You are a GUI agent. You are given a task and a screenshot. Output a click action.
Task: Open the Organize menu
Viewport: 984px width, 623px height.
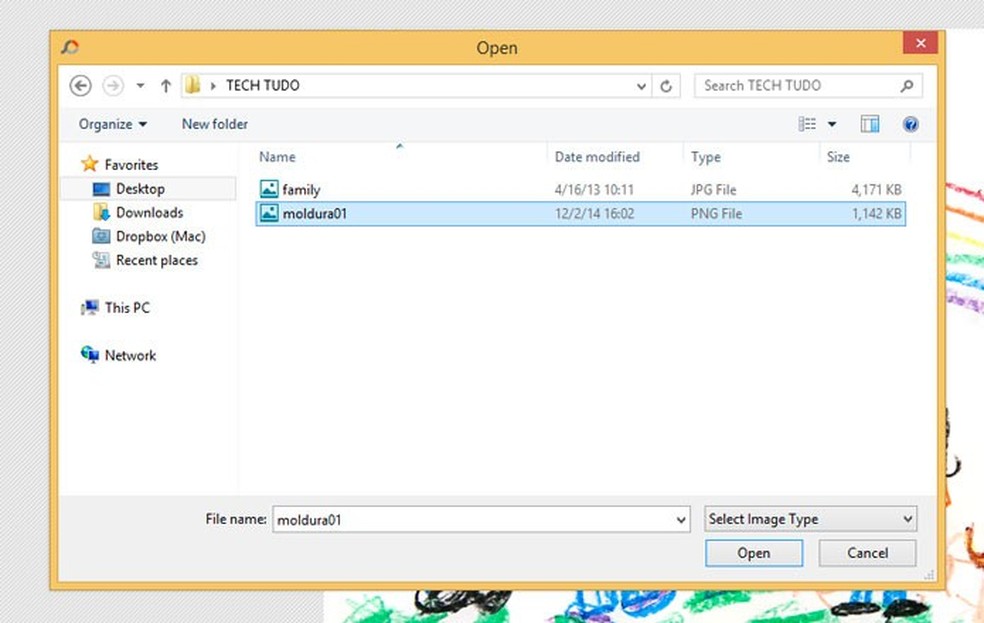pyautogui.click(x=112, y=124)
